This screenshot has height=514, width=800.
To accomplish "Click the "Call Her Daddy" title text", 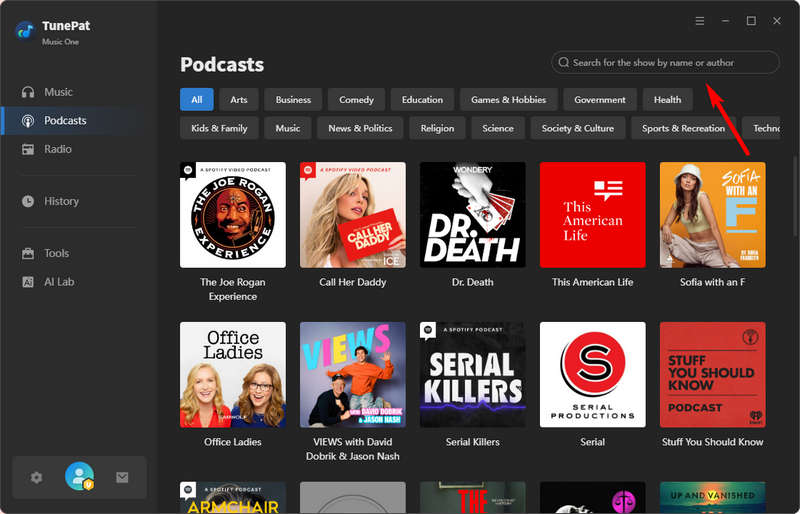I will pyautogui.click(x=353, y=282).
